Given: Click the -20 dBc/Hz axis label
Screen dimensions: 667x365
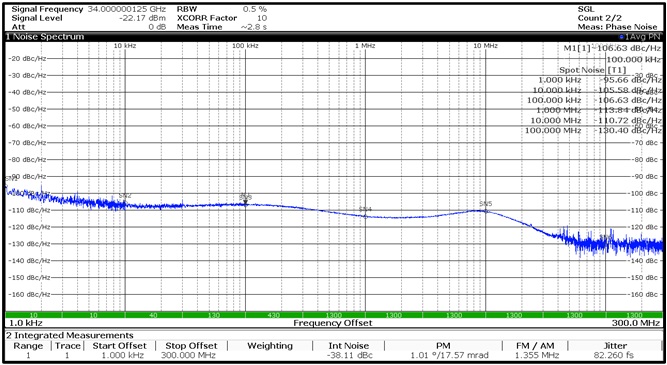Looking at the screenshot, I should 27,59.
